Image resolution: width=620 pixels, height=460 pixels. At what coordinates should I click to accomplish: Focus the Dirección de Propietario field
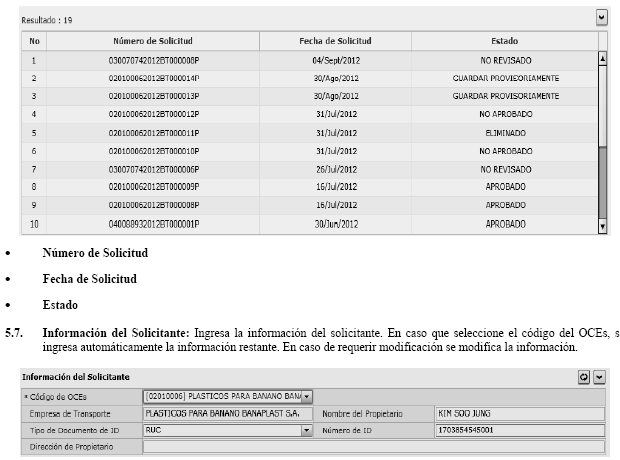pos(374,447)
